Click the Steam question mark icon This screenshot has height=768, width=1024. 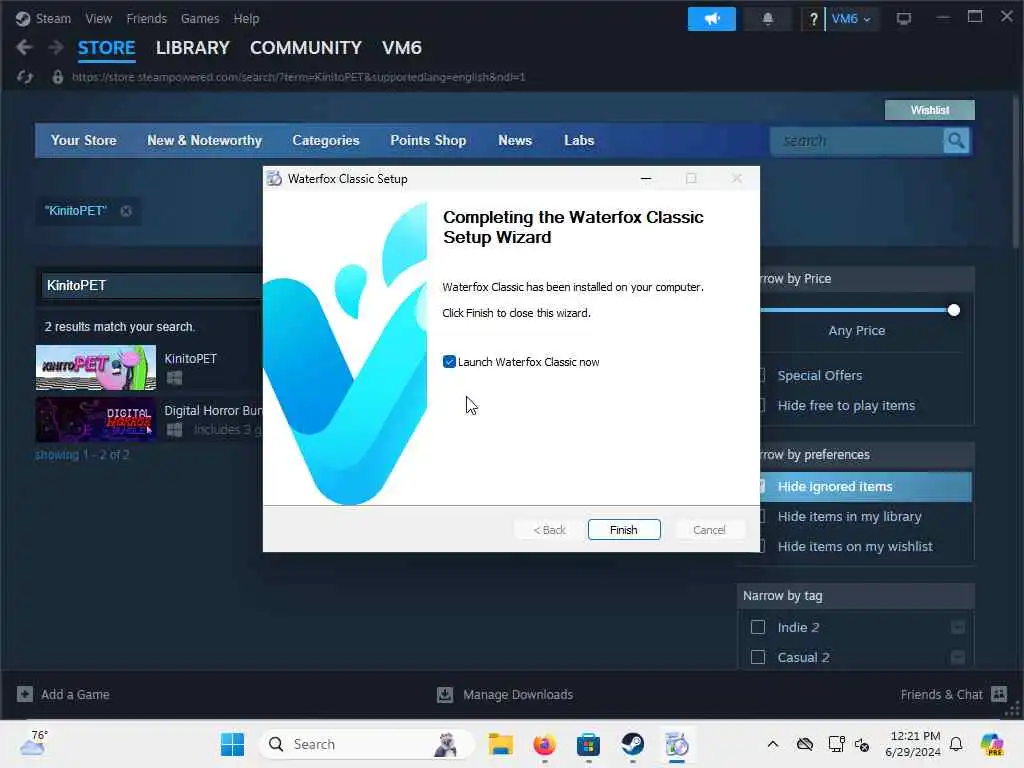[x=813, y=19]
